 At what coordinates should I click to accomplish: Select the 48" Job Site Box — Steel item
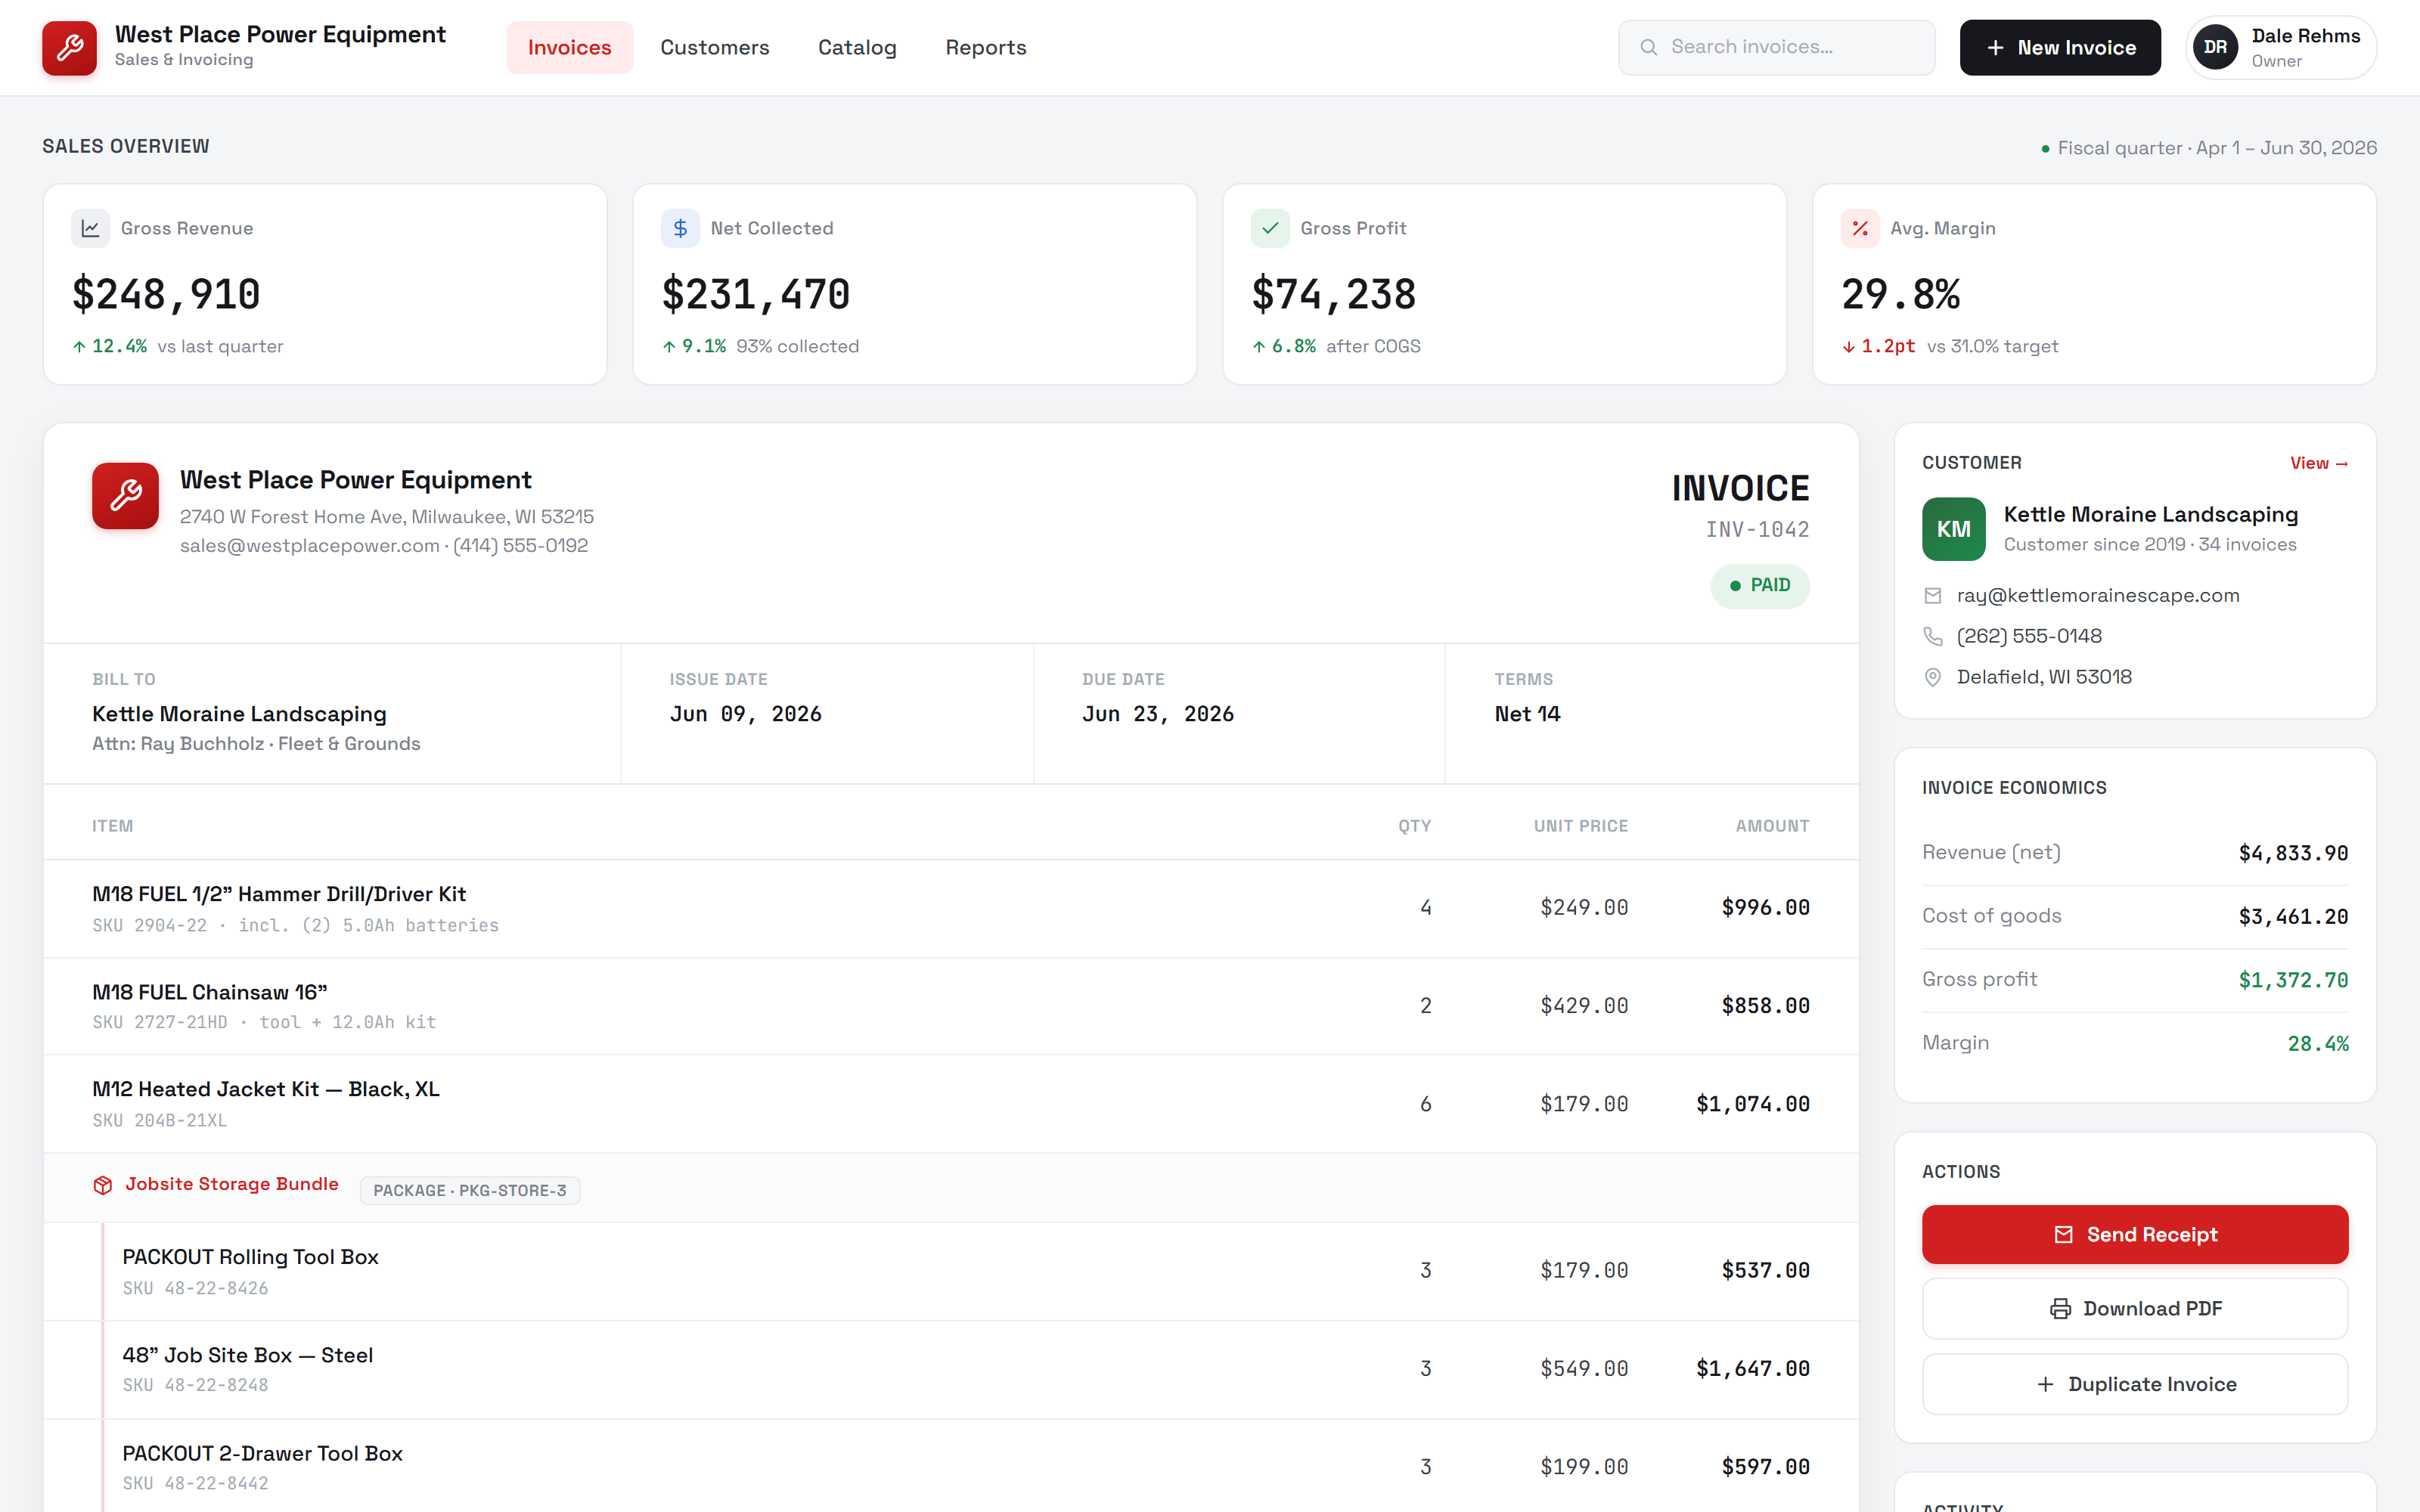click(950, 1369)
